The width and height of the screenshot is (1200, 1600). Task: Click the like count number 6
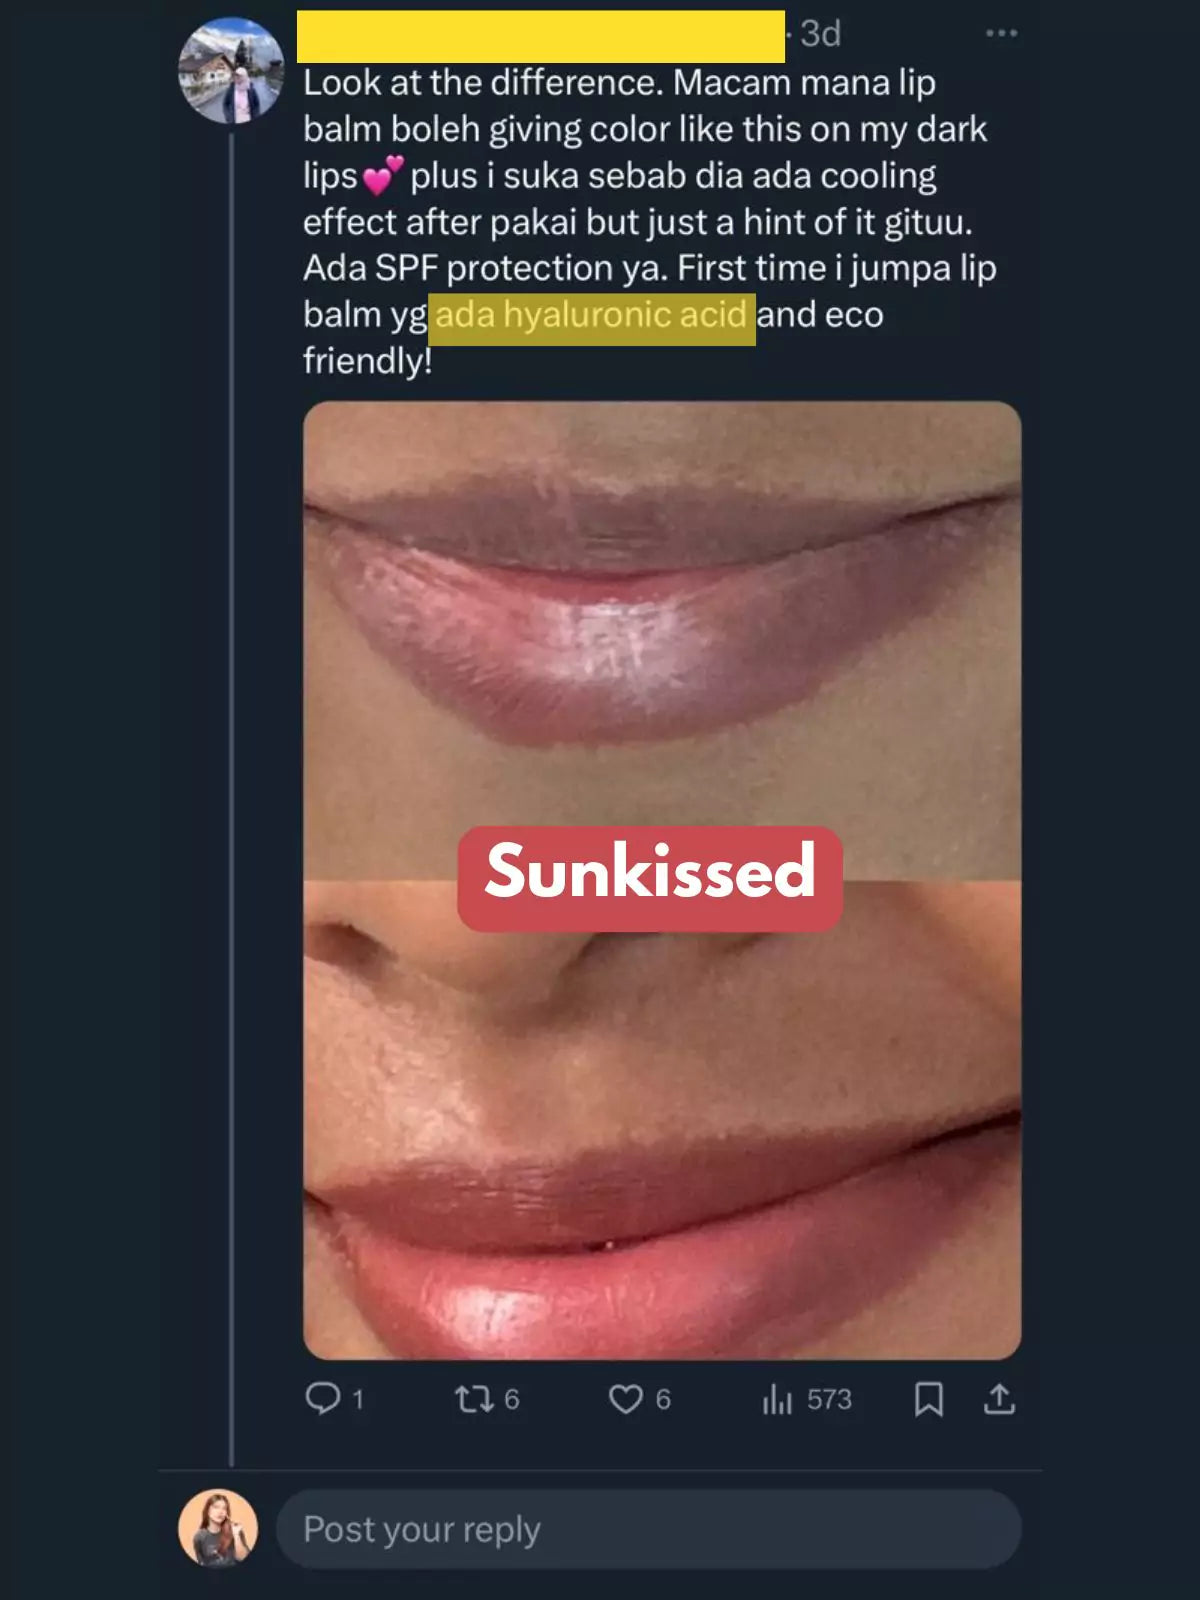[663, 1399]
